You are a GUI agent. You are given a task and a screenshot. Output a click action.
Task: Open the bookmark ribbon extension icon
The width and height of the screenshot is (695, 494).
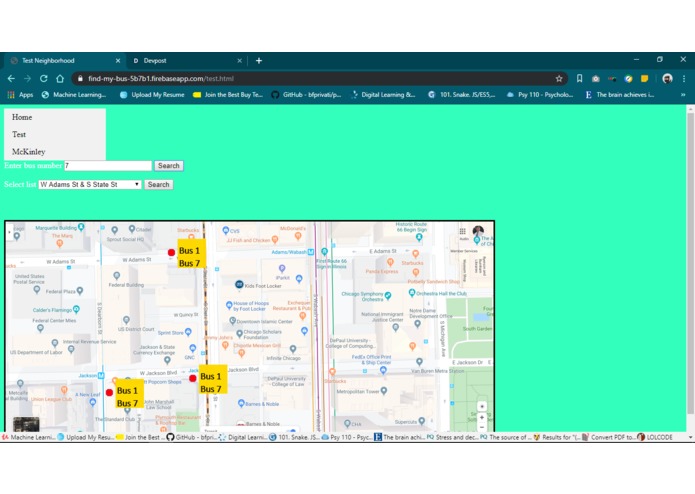pos(579,78)
